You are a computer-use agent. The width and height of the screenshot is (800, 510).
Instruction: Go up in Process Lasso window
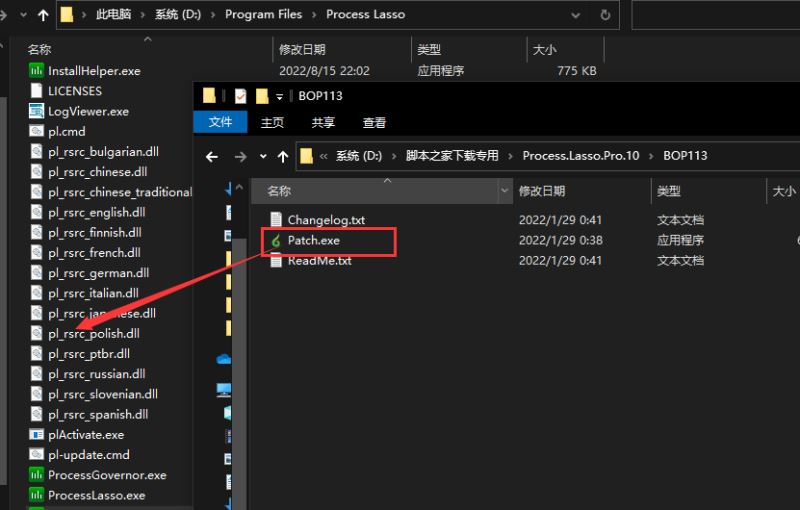tap(43, 15)
